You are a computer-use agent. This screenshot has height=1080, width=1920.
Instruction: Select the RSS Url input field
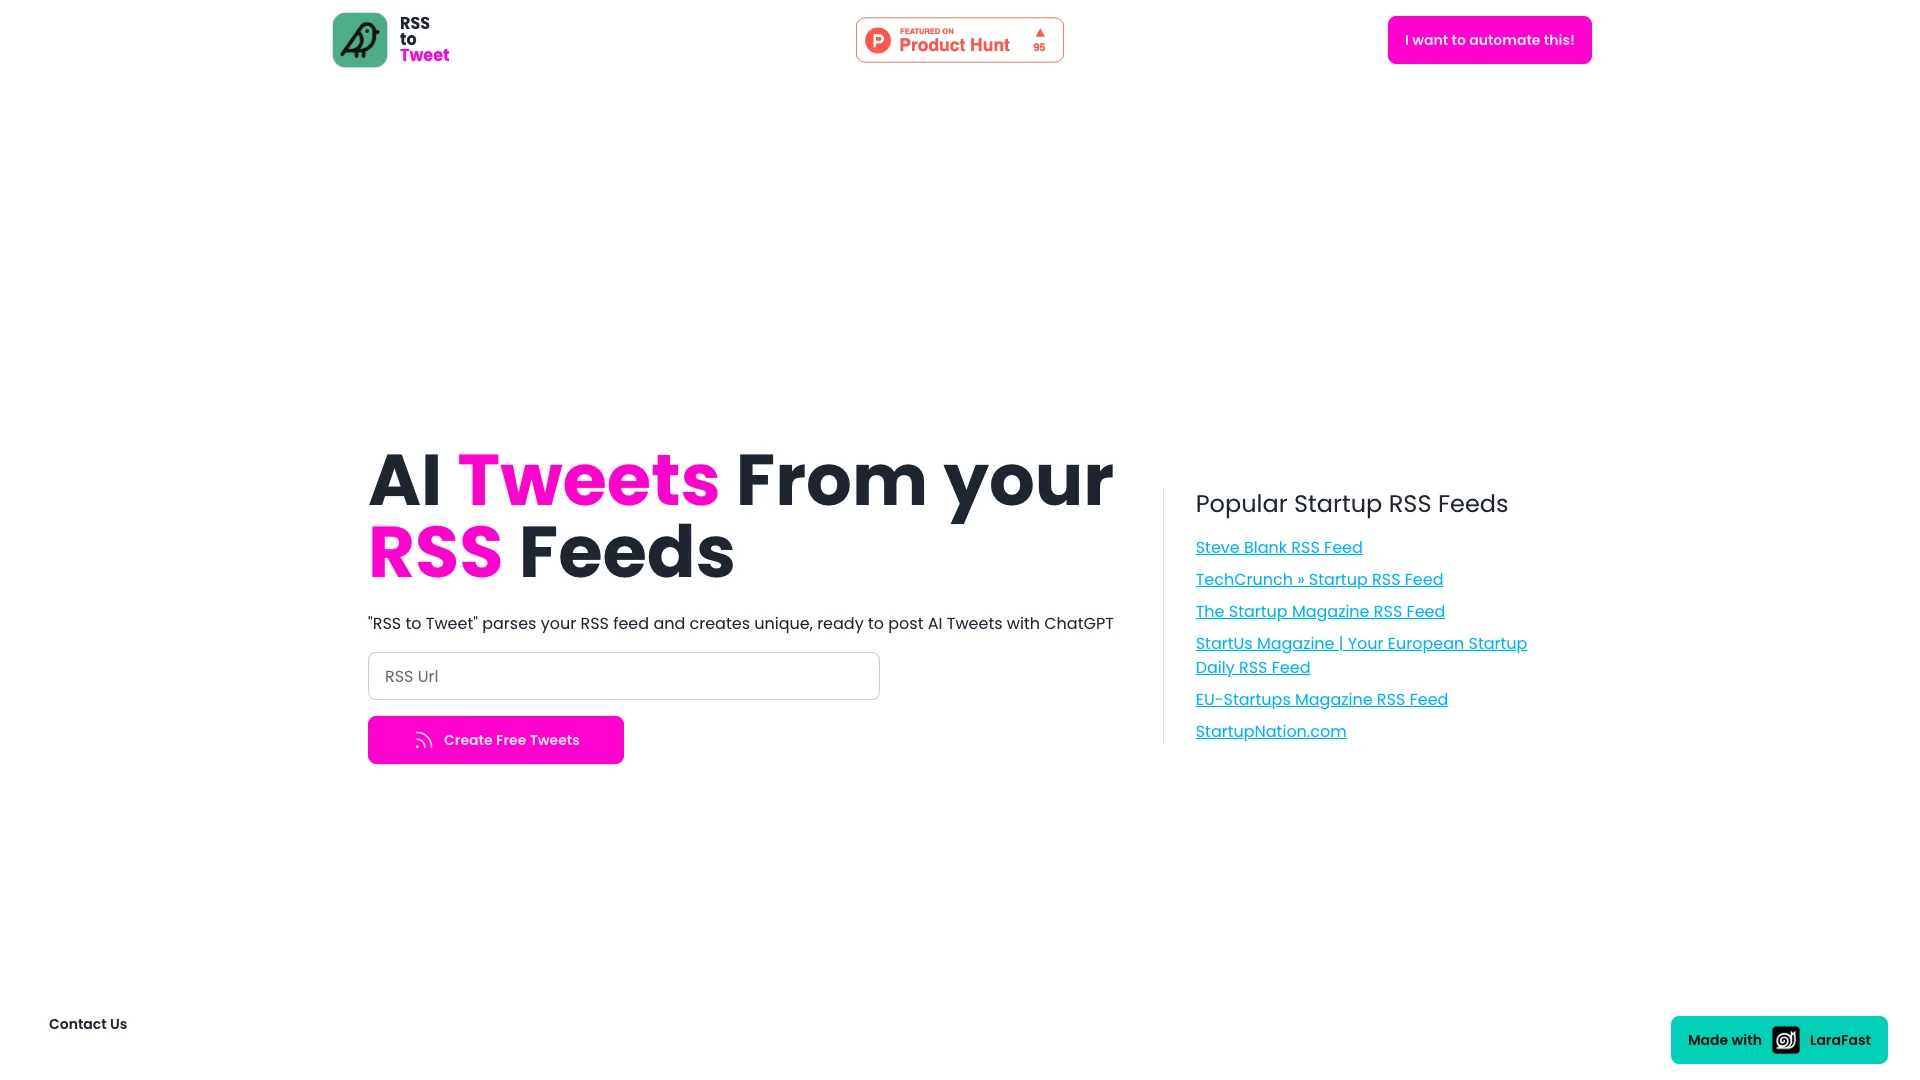pos(624,676)
